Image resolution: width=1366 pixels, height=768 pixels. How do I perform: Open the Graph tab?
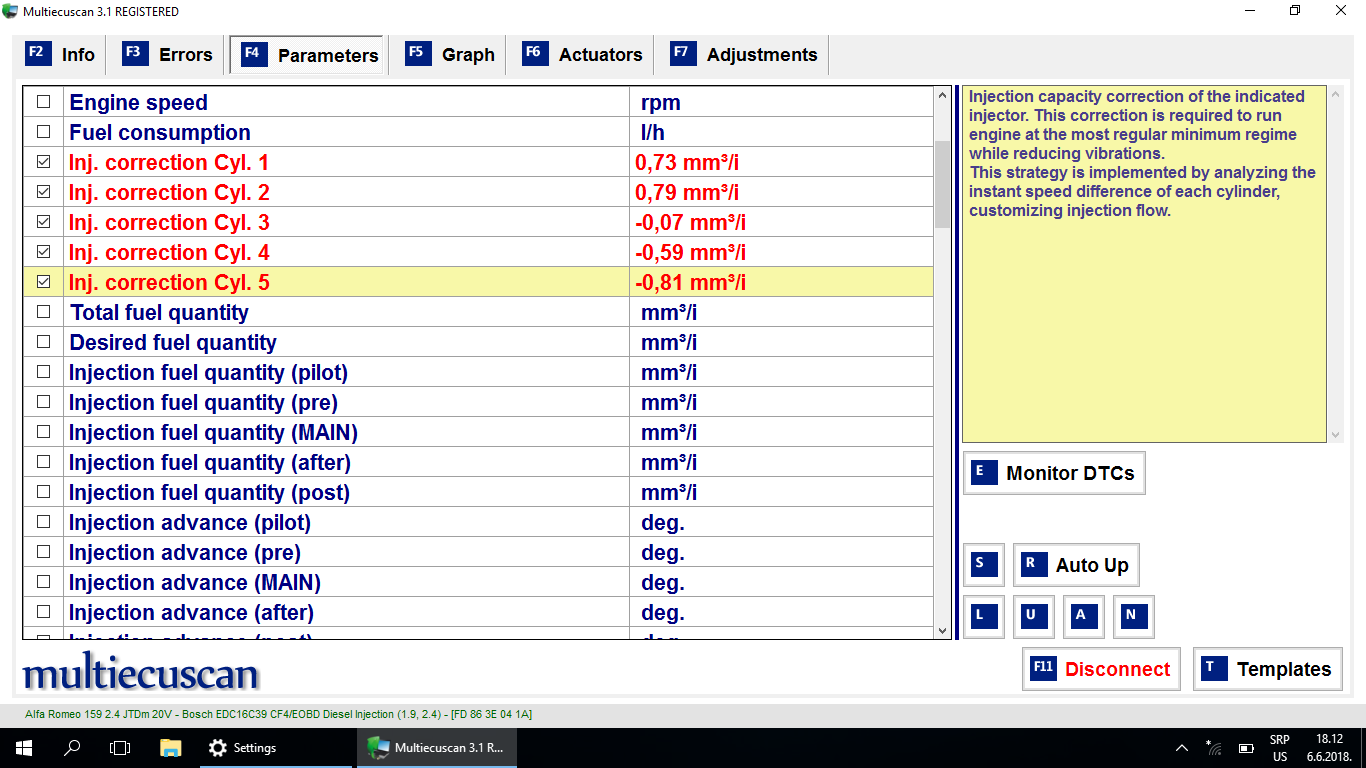tap(451, 55)
